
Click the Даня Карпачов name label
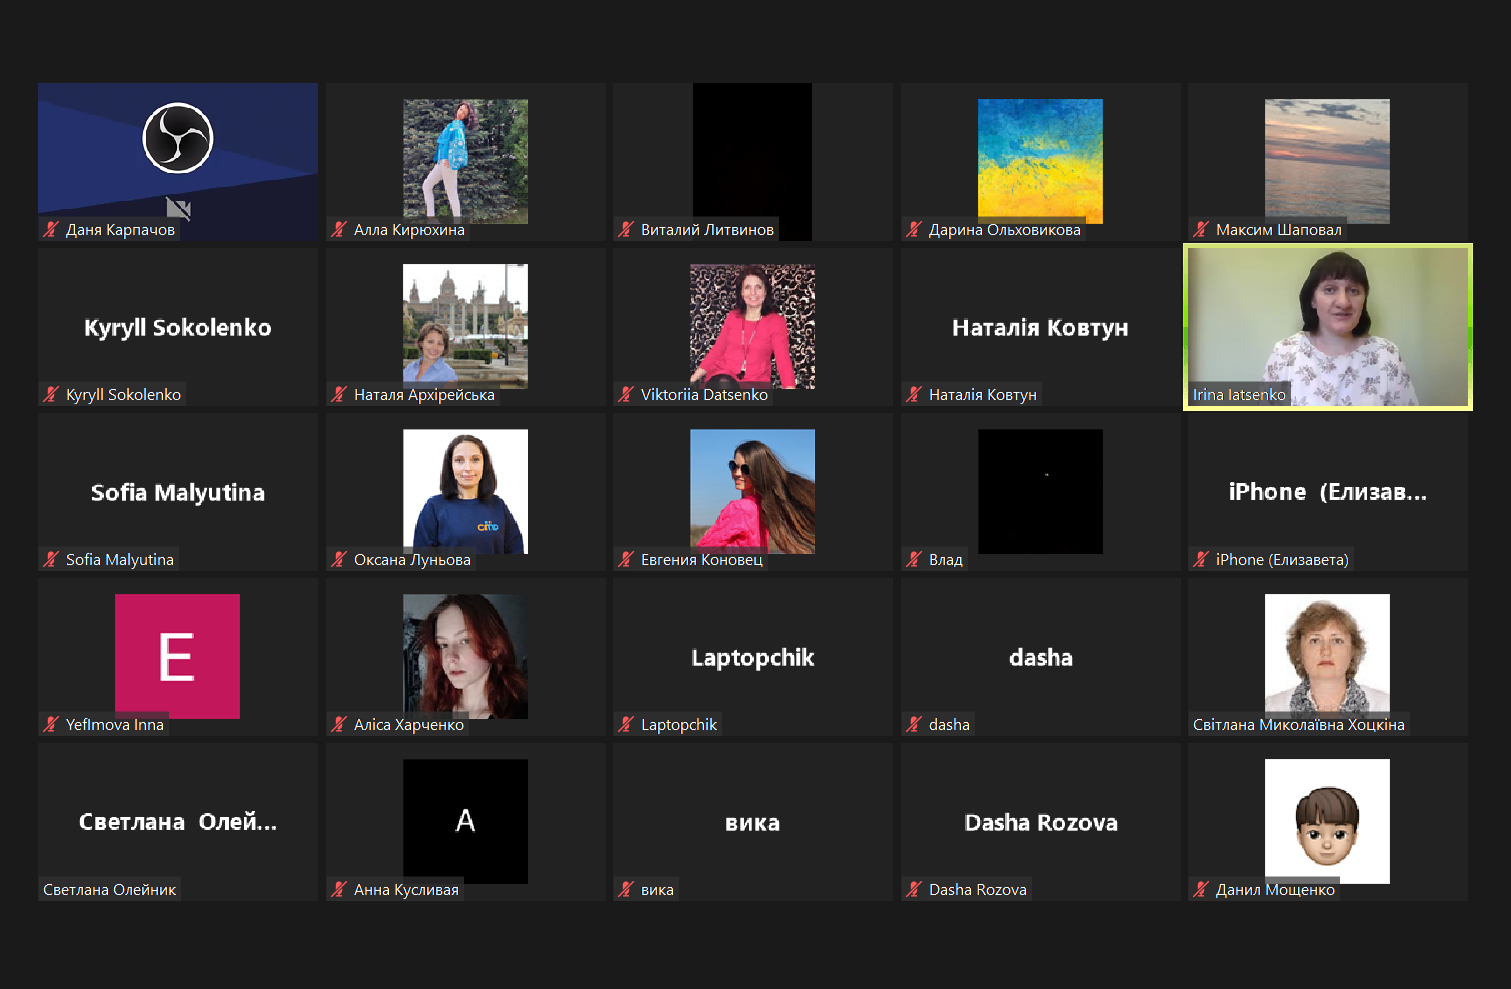click(x=120, y=229)
